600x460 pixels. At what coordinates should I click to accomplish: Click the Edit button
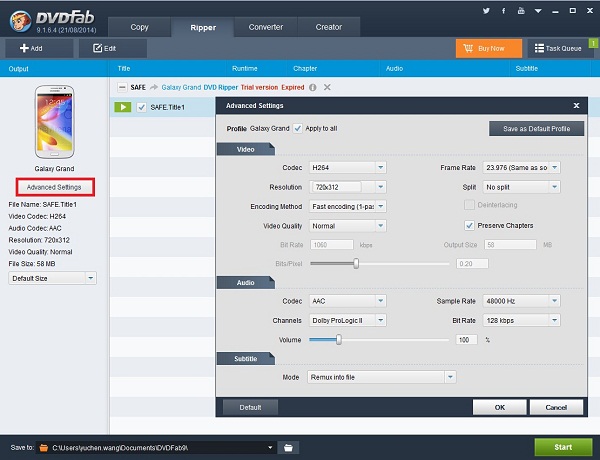click(x=112, y=48)
